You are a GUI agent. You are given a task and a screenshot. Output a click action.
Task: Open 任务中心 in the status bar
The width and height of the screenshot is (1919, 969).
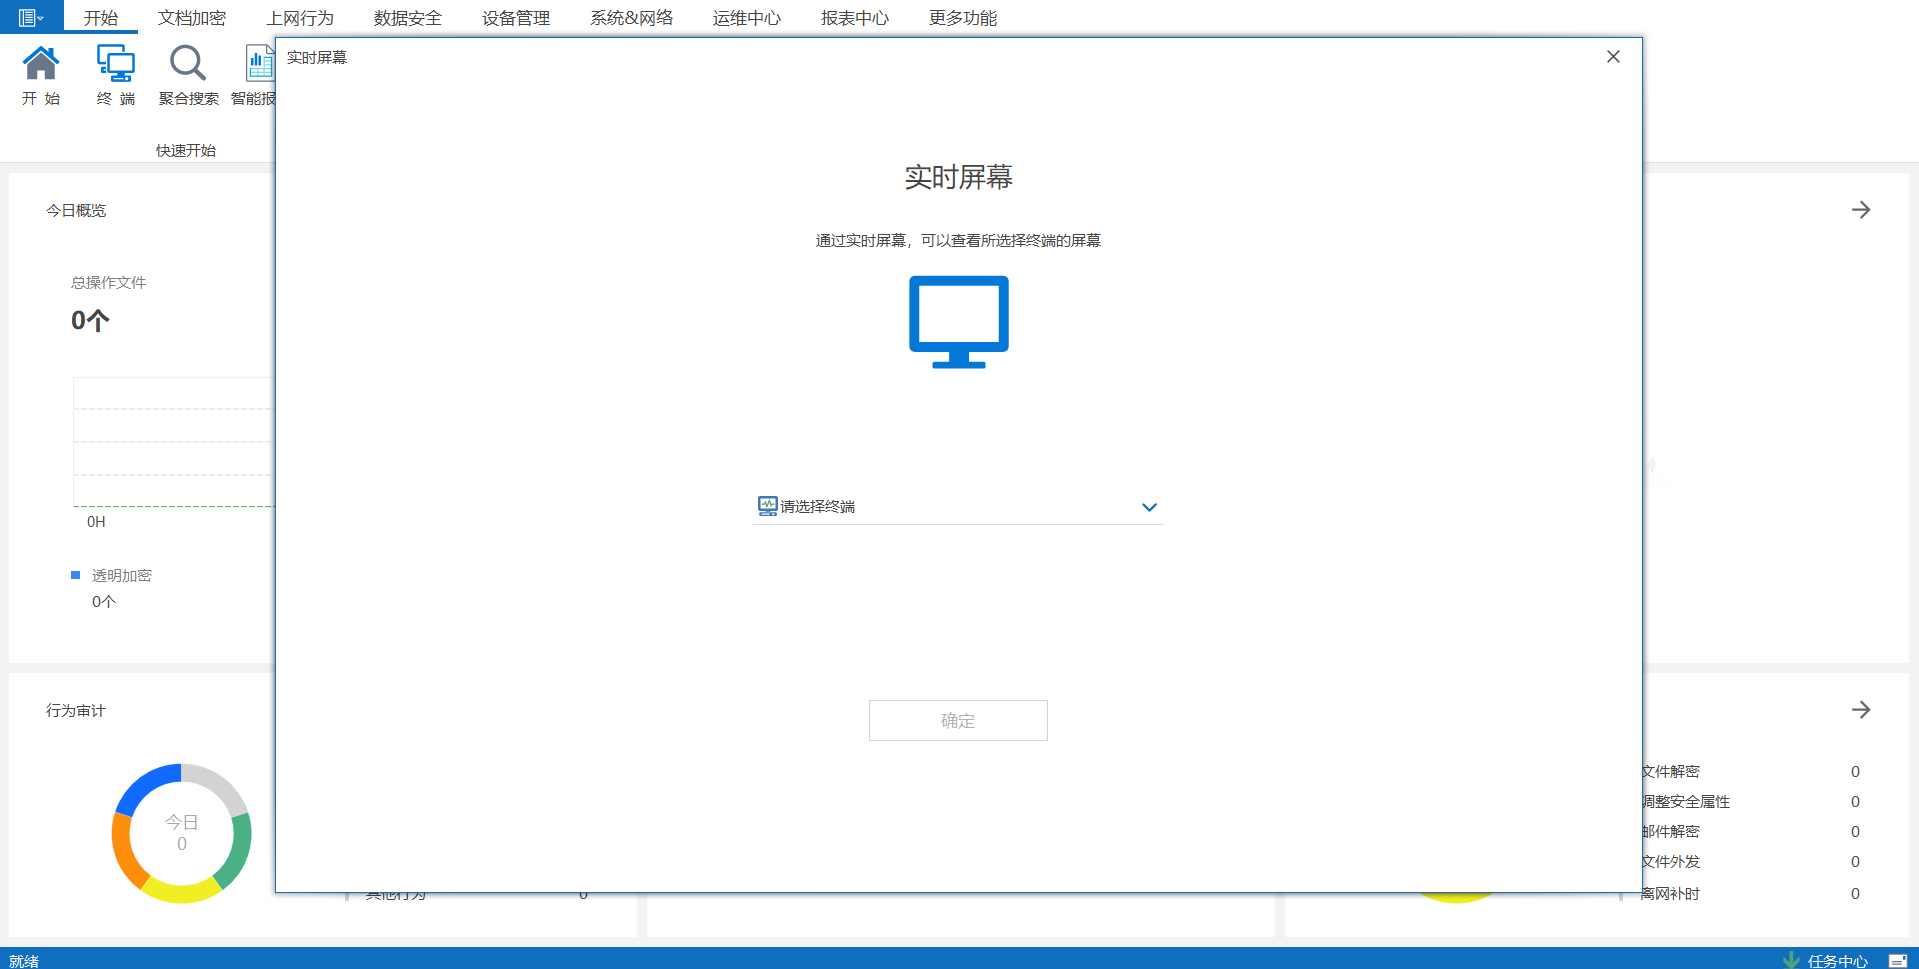(x=1838, y=961)
